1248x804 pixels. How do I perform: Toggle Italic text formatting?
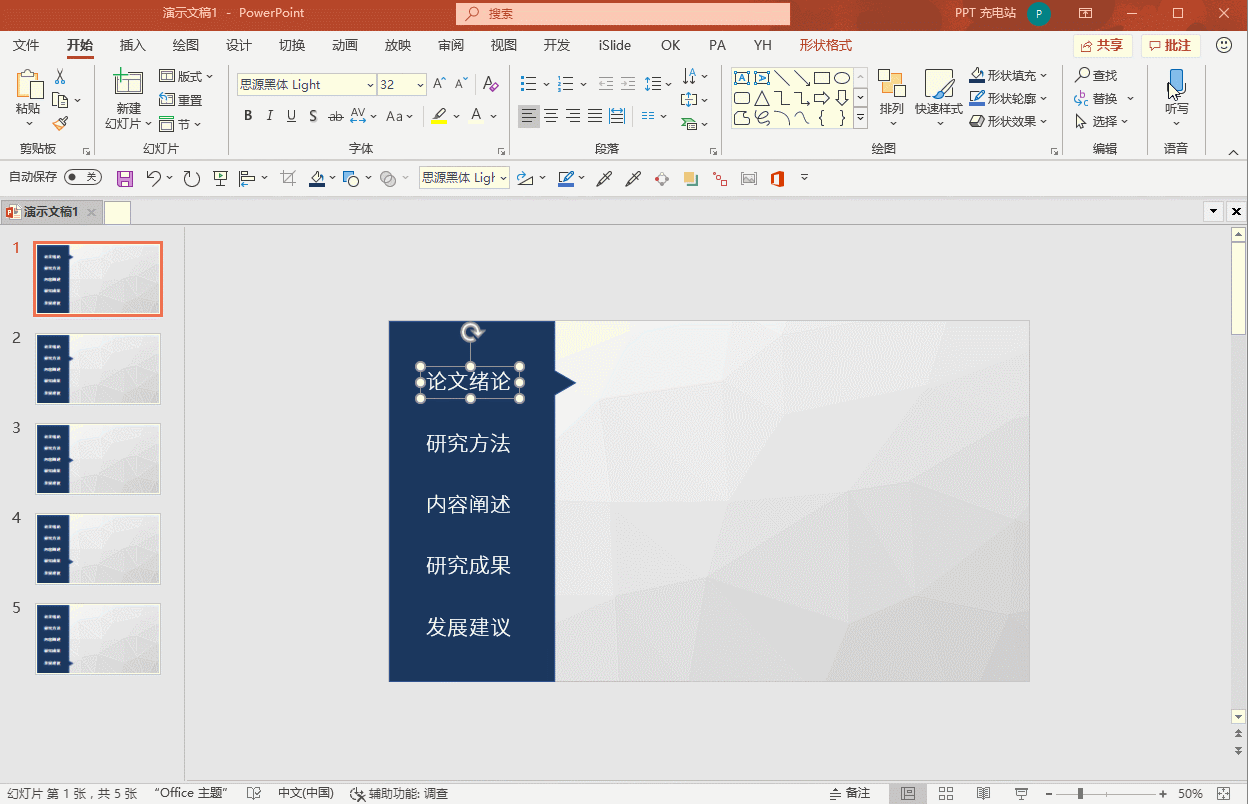270,116
